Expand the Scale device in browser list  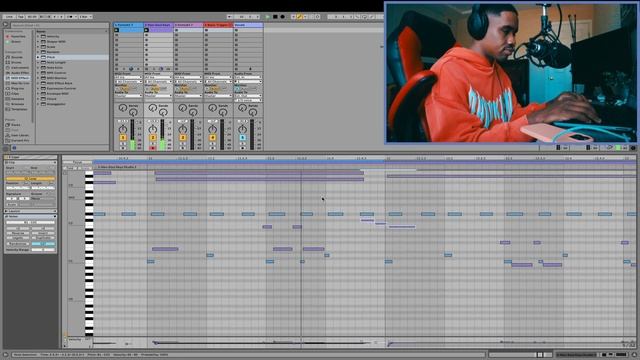tap(38, 47)
